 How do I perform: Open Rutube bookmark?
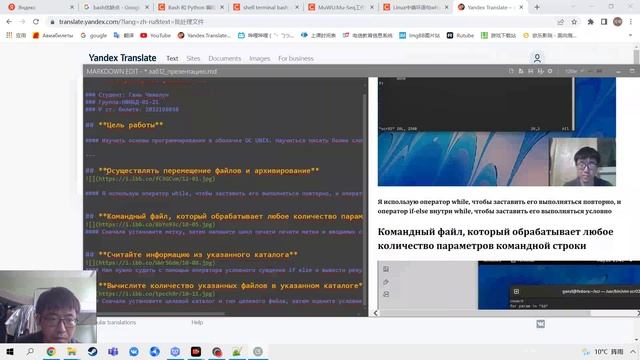click(x=460, y=36)
